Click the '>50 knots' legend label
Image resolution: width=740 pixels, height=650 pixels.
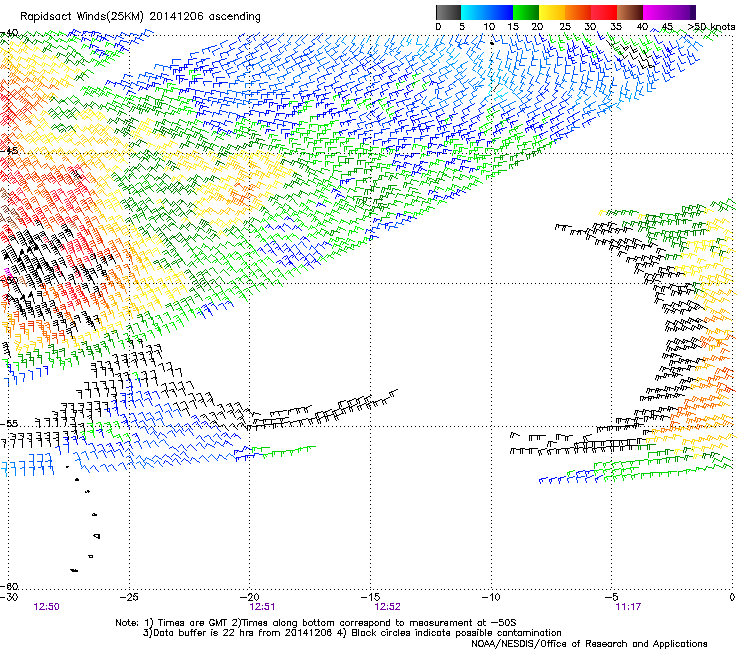coord(711,26)
